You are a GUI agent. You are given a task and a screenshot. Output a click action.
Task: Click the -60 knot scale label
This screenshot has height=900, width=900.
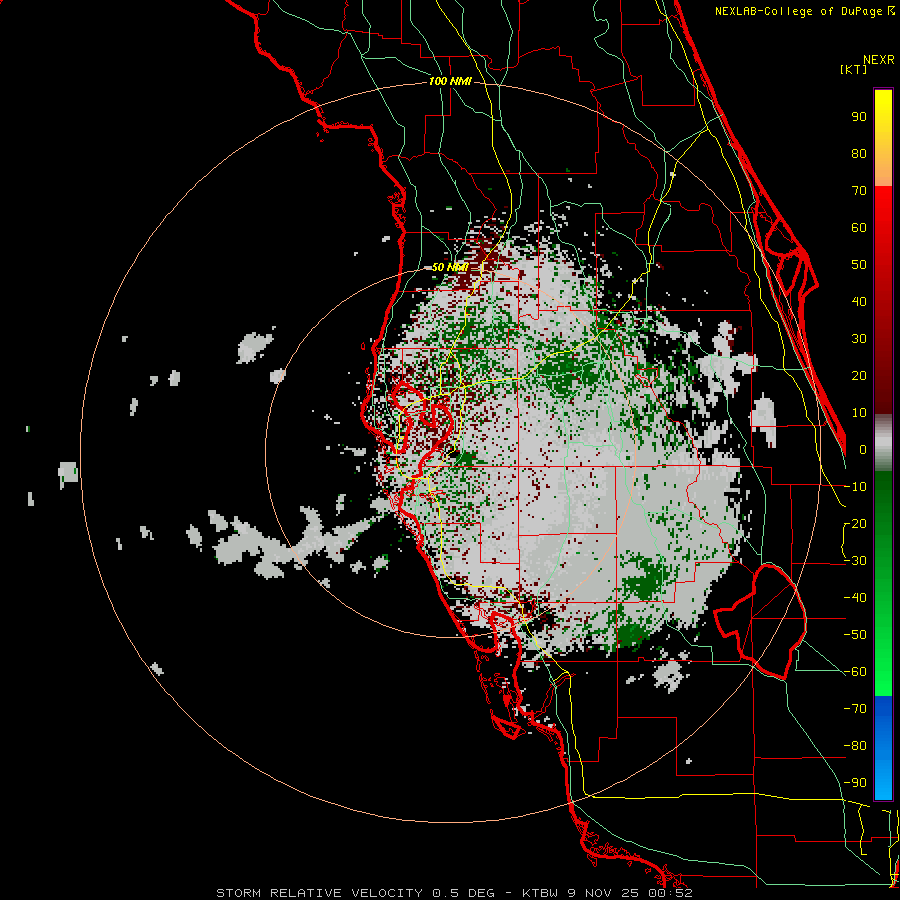pyautogui.click(x=855, y=672)
